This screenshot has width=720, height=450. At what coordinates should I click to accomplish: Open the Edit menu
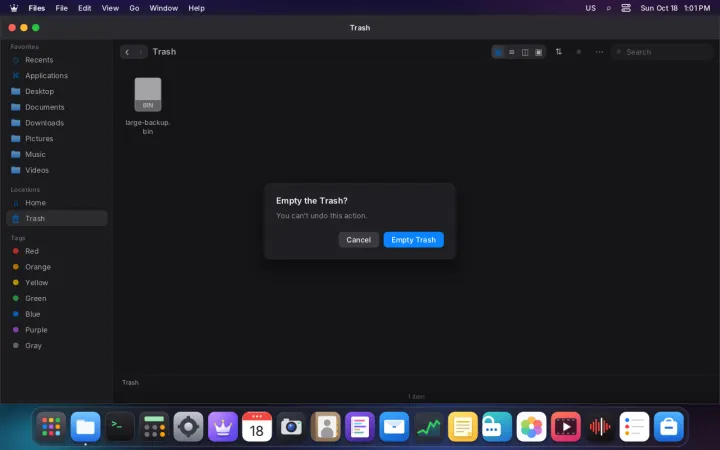coord(84,8)
